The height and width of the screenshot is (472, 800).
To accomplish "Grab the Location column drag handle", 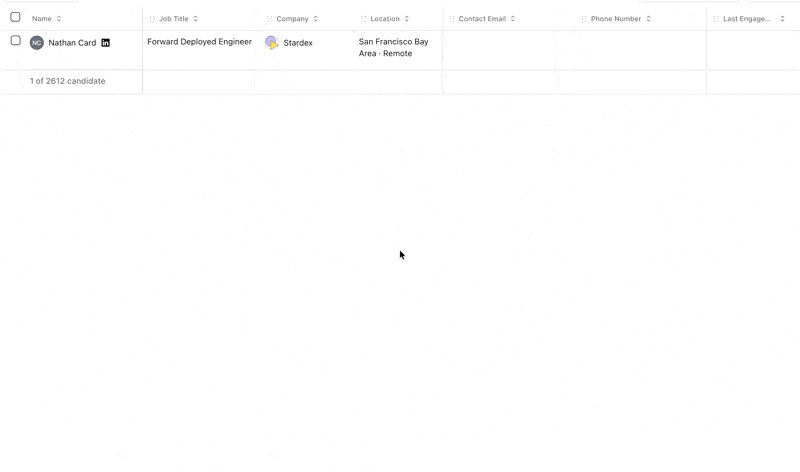I will point(363,19).
